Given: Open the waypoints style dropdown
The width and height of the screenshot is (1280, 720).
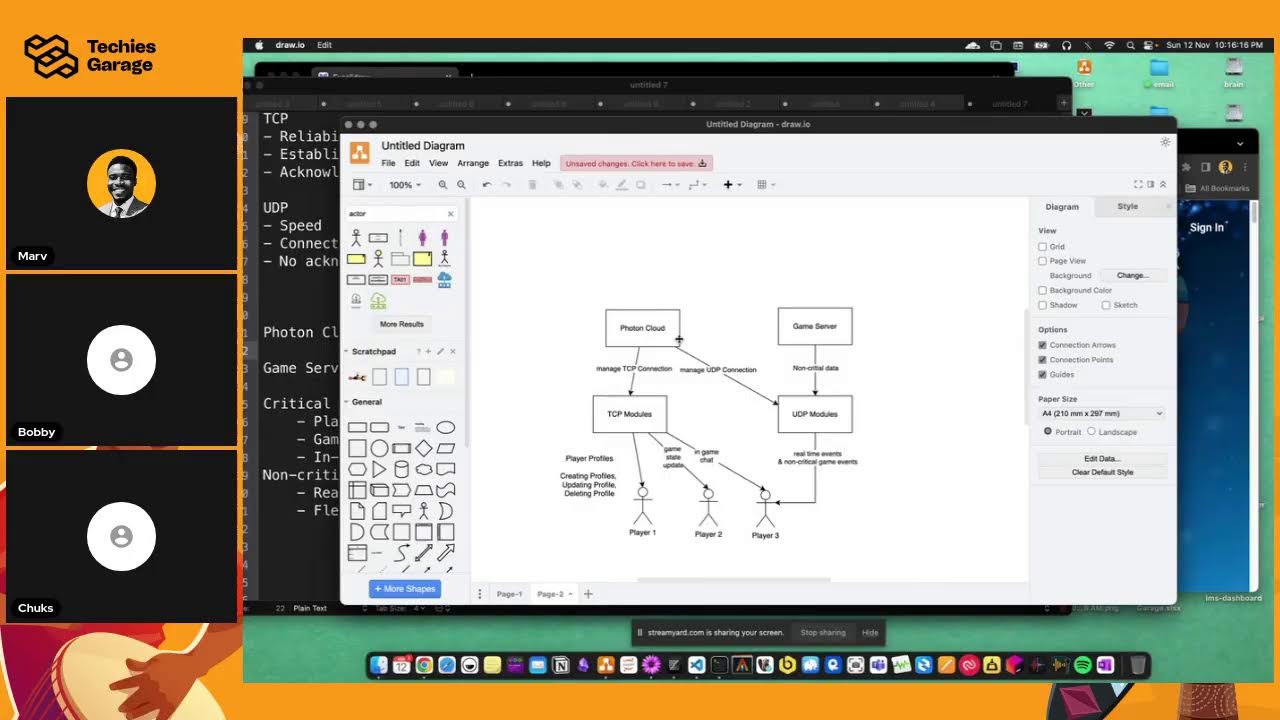Looking at the screenshot, I should pos(697,185).
